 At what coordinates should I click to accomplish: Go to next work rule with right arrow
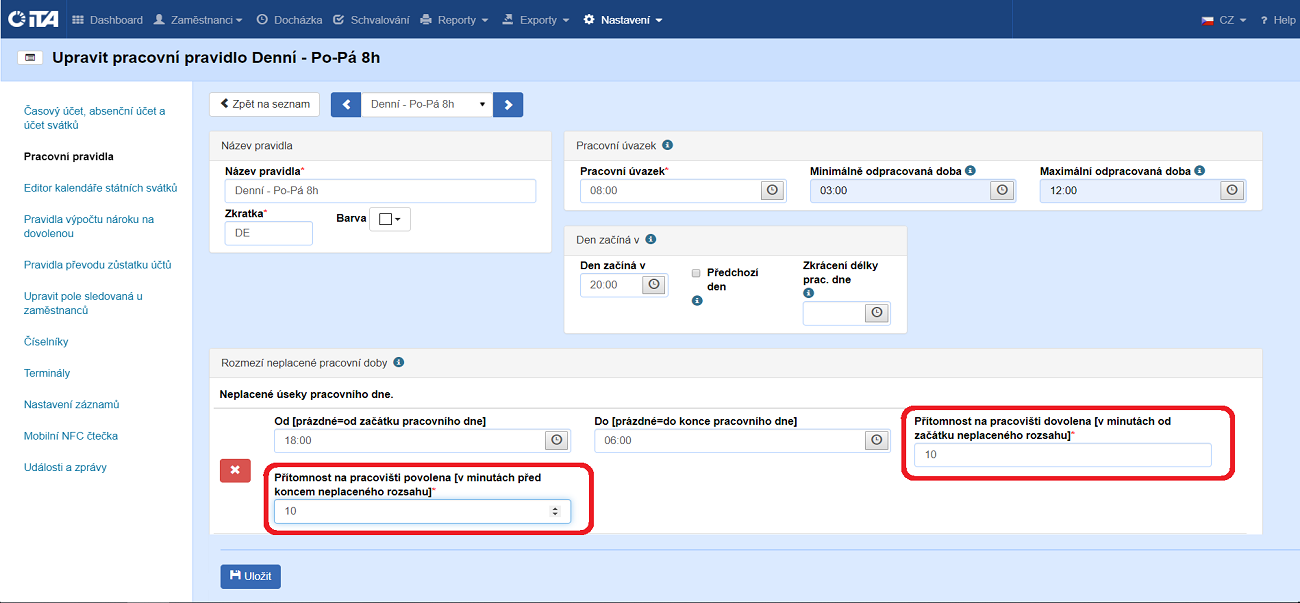508,104
